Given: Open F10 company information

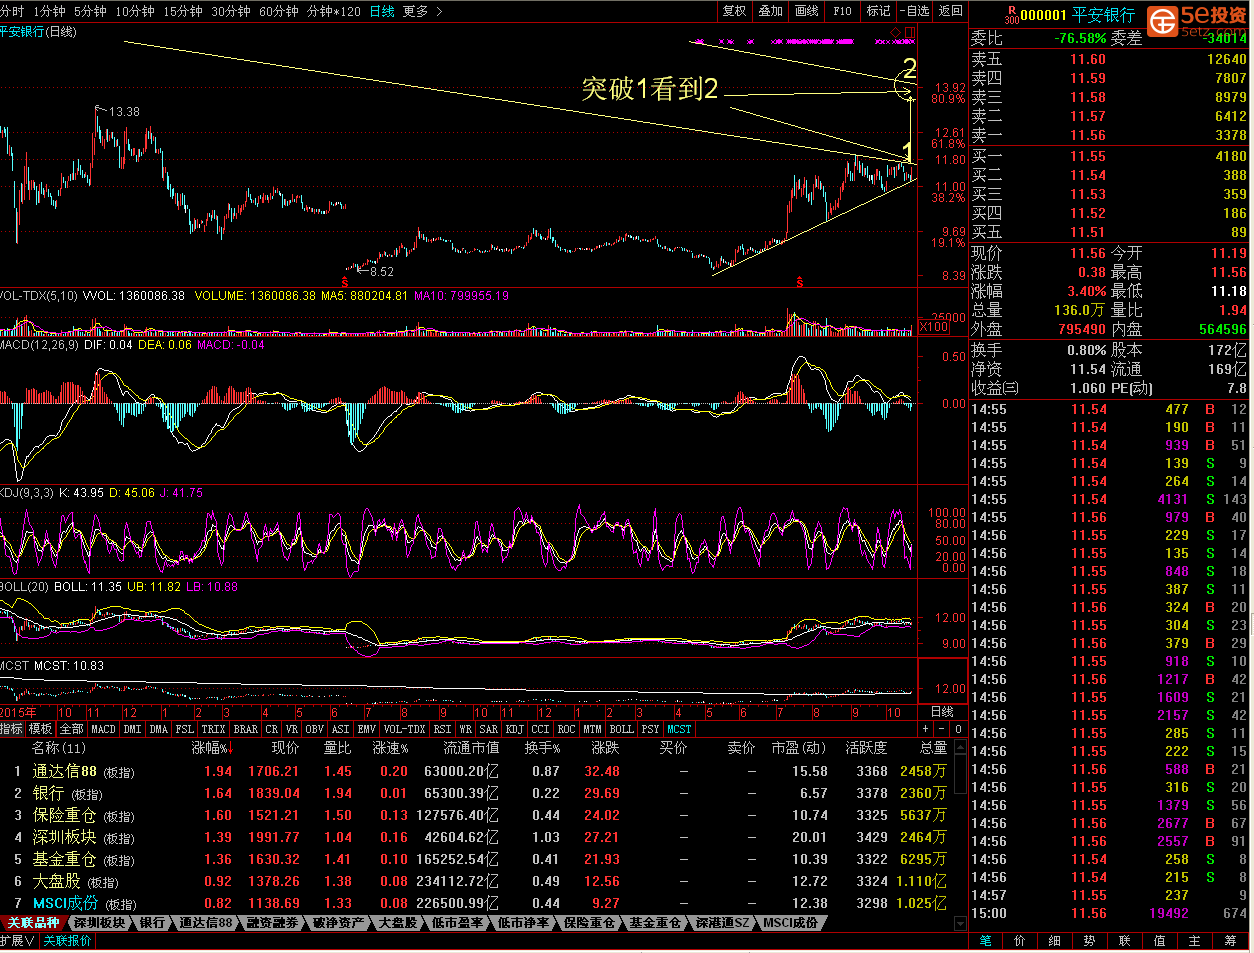Looking at the screenshot, I should pyautogui.click(x=843, y=11).
